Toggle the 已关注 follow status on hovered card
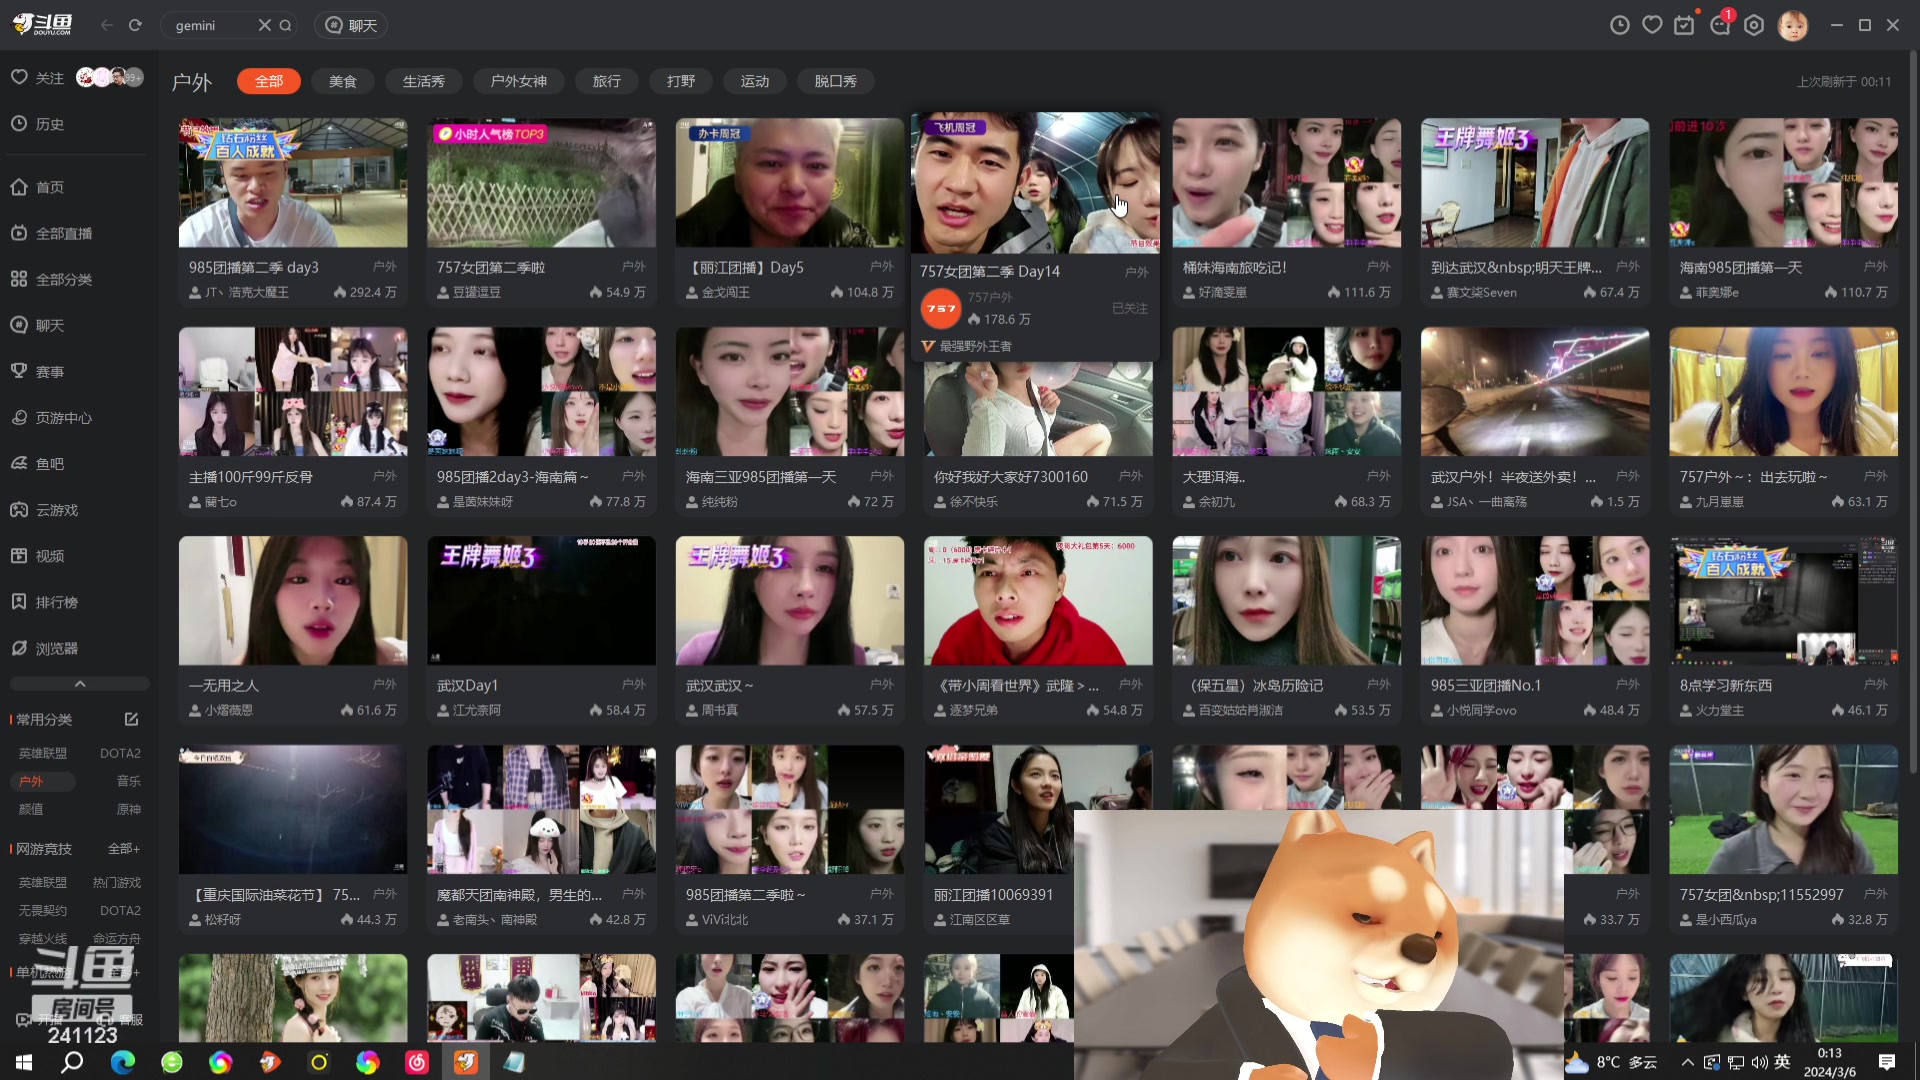This screenshot has width=1920, height=1080. (1129, 308)
